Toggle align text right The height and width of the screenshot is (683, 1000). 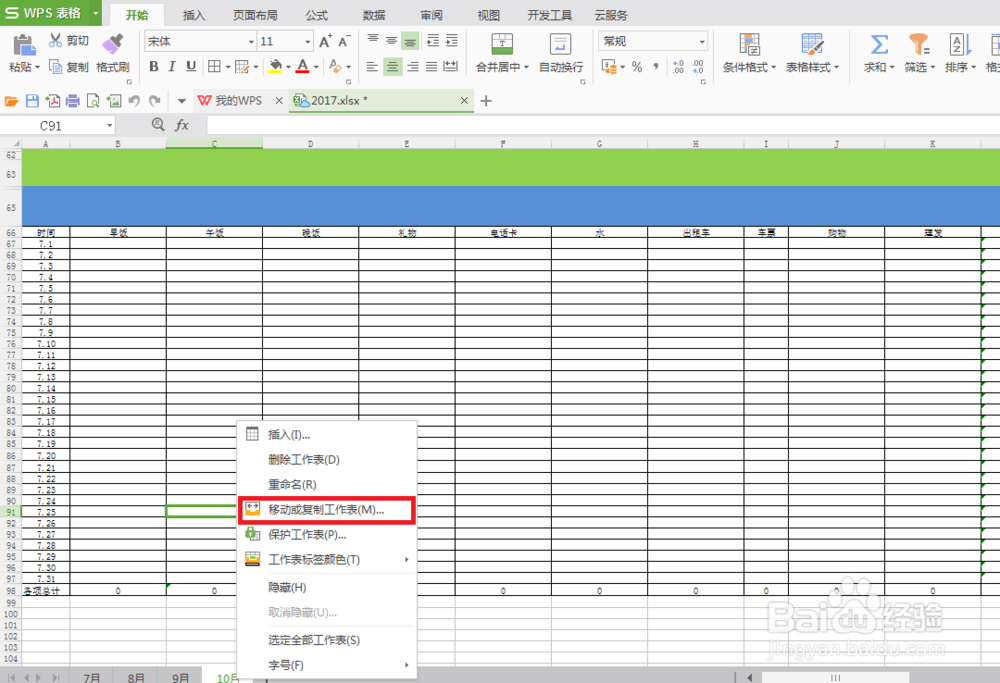click(x=413, y=66)
